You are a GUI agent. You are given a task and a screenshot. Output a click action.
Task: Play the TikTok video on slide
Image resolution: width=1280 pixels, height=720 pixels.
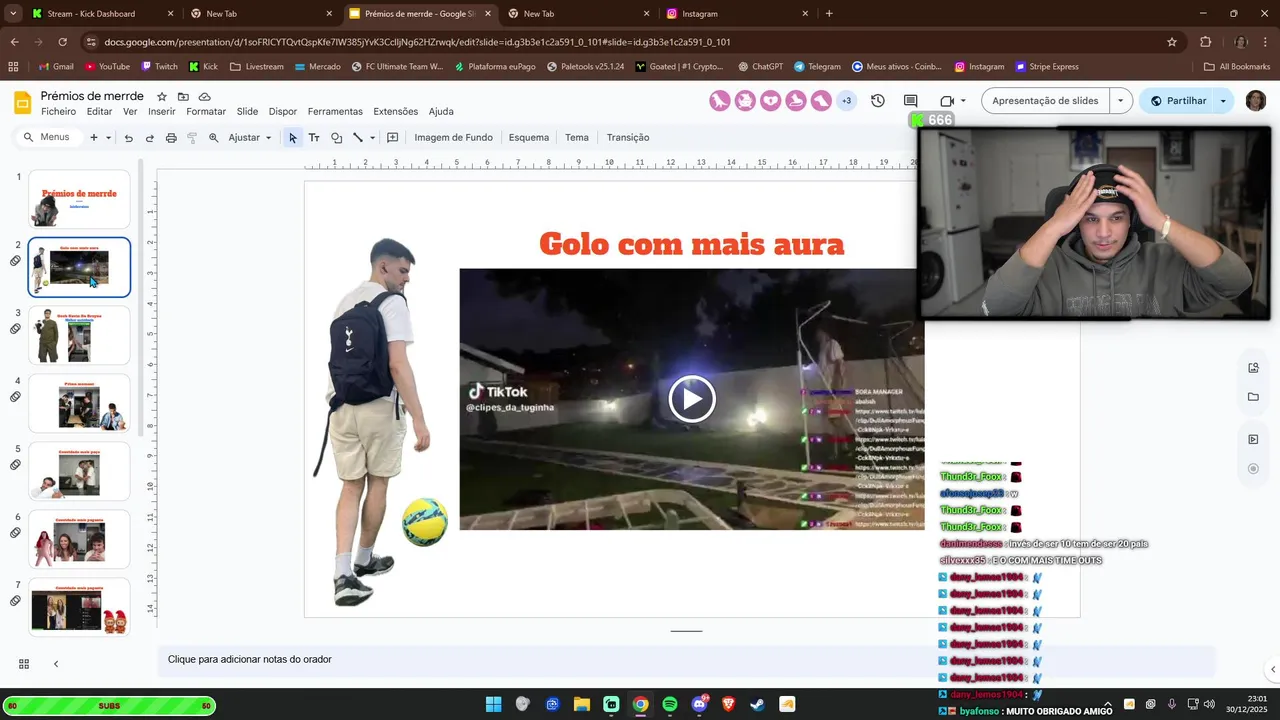692,399
